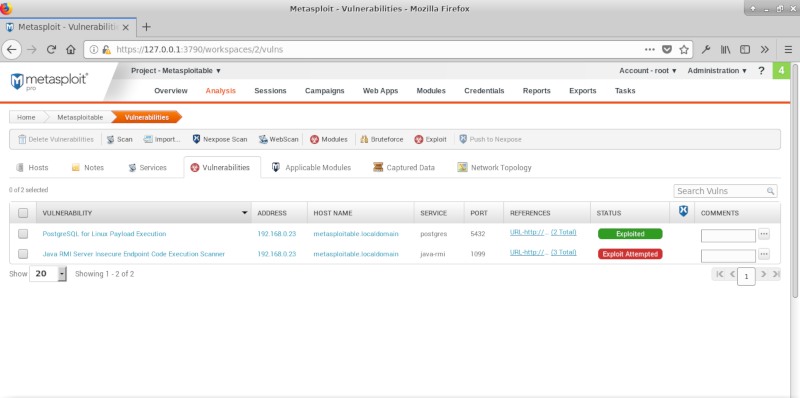800x398 pixels.
Task: Go to browser home page icon
Action: click(x=71, y=49)
